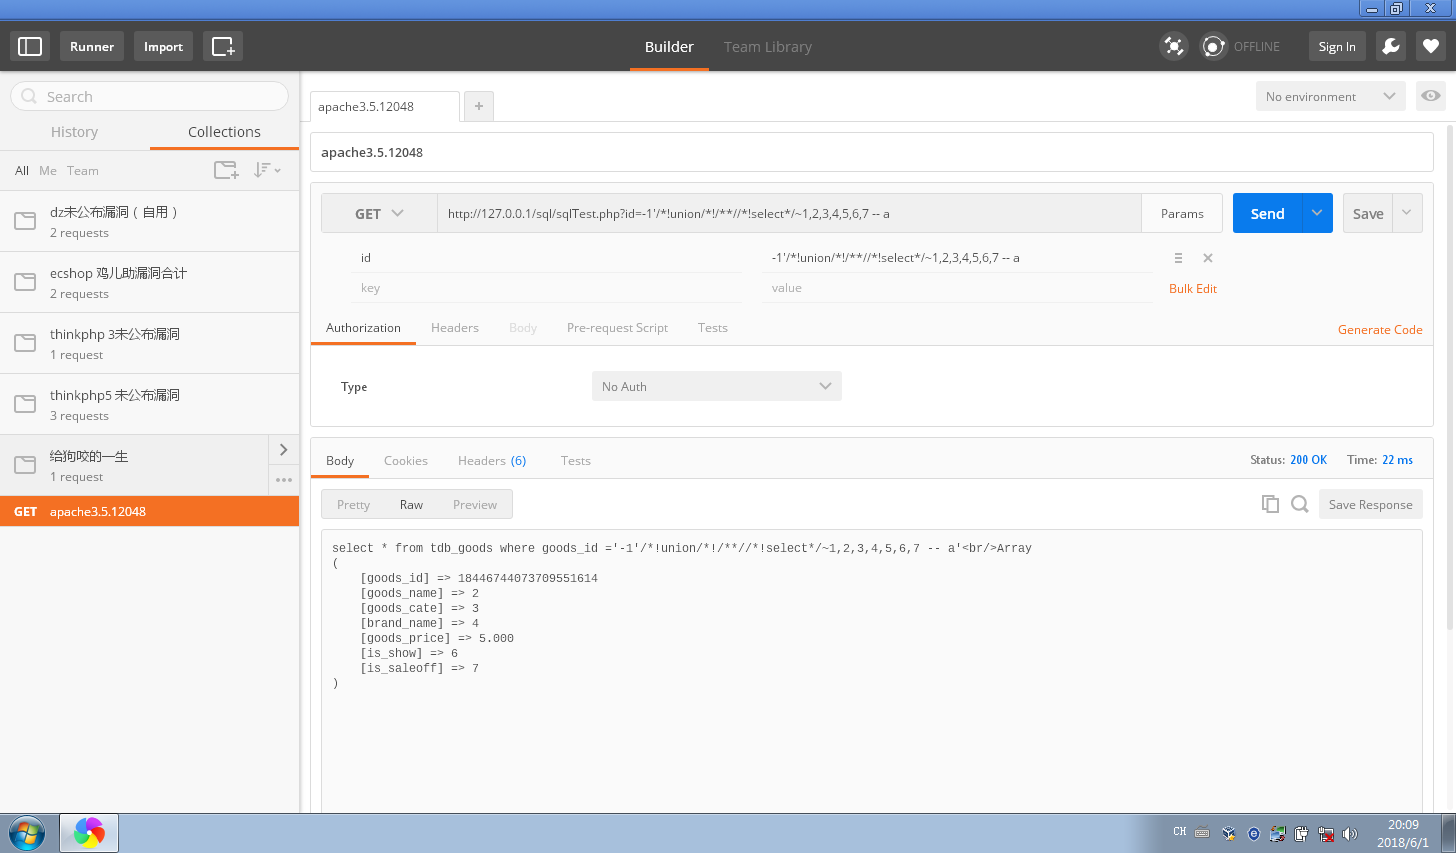Open Bulk Edit link
1456x853 pixels.
point(1193,289)
